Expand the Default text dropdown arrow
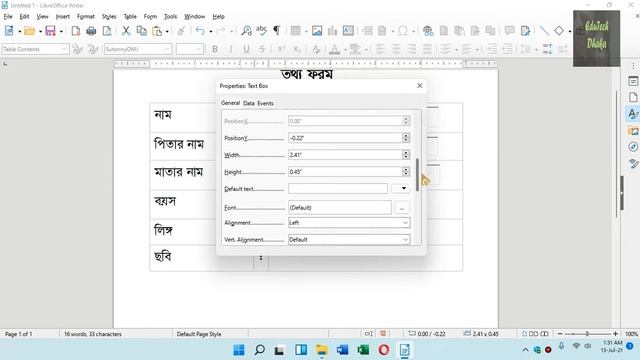This screenshot has height=360, width=640. coord(400,188)
